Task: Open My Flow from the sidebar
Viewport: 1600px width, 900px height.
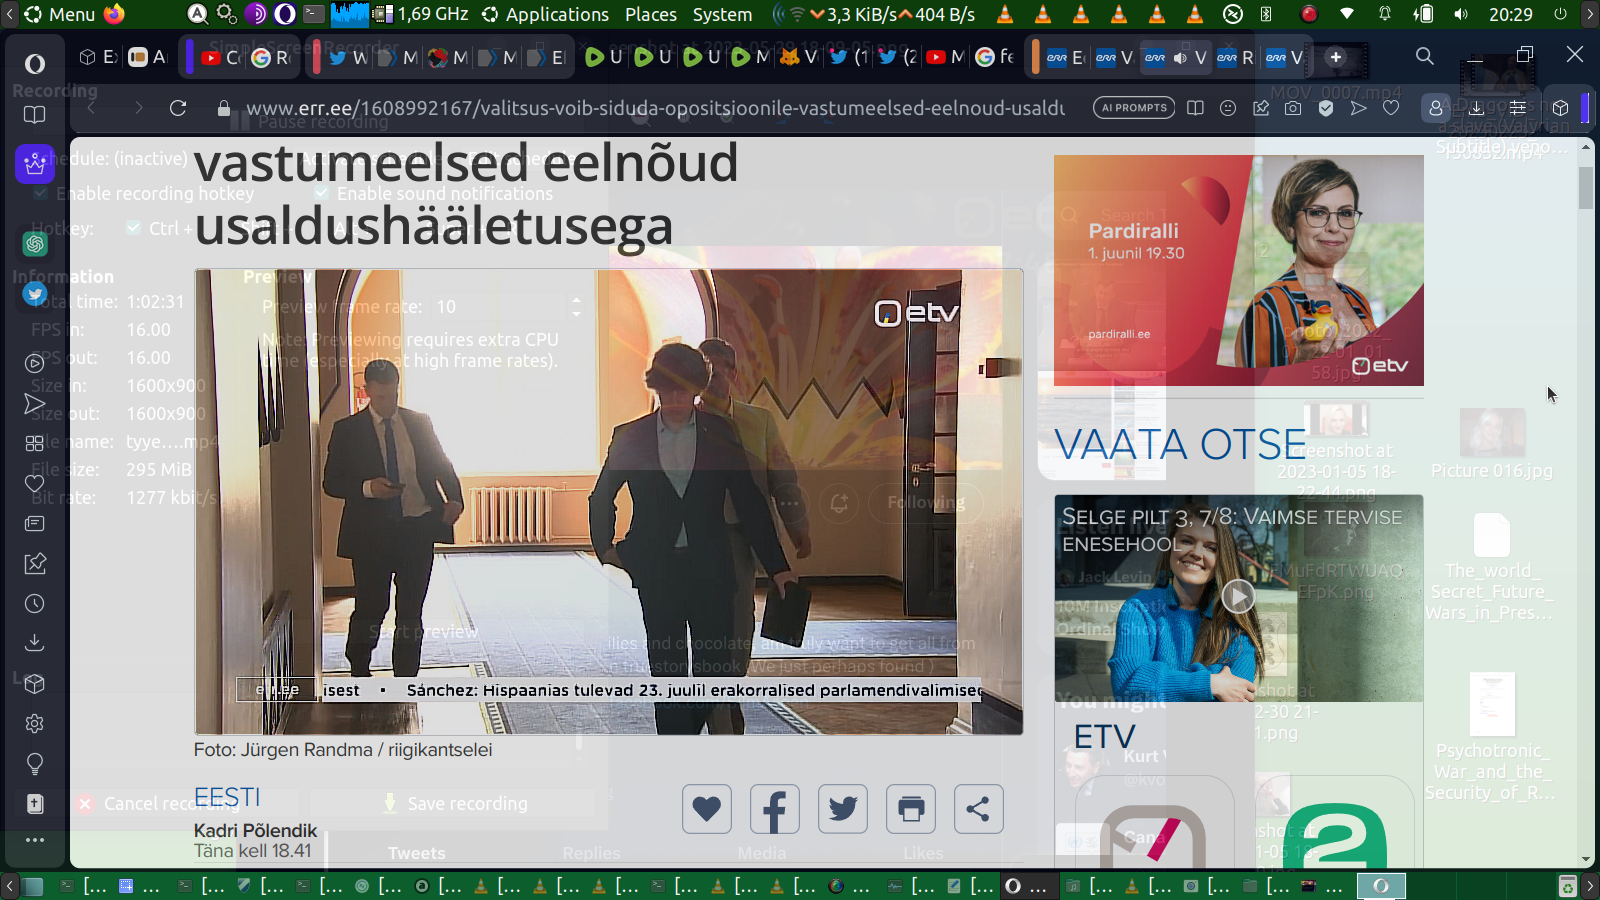Action: [x=35, y=404]
